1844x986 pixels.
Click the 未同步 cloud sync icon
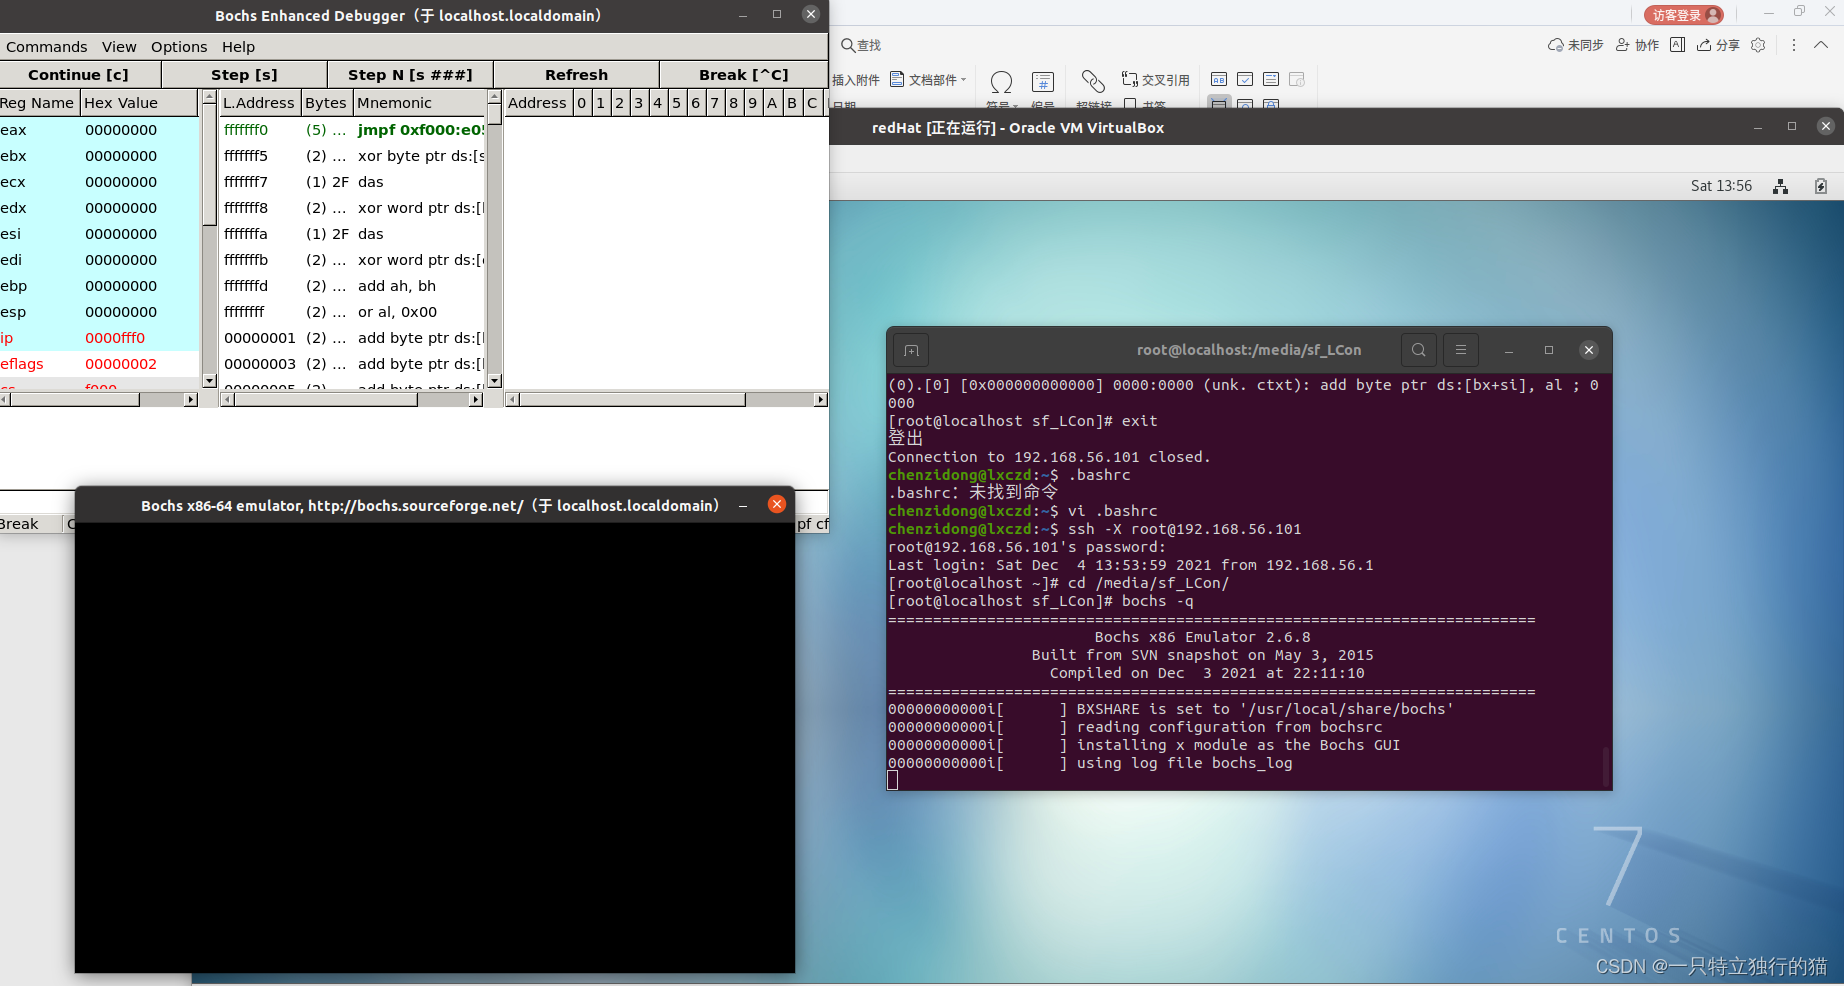click(1556, 45)
